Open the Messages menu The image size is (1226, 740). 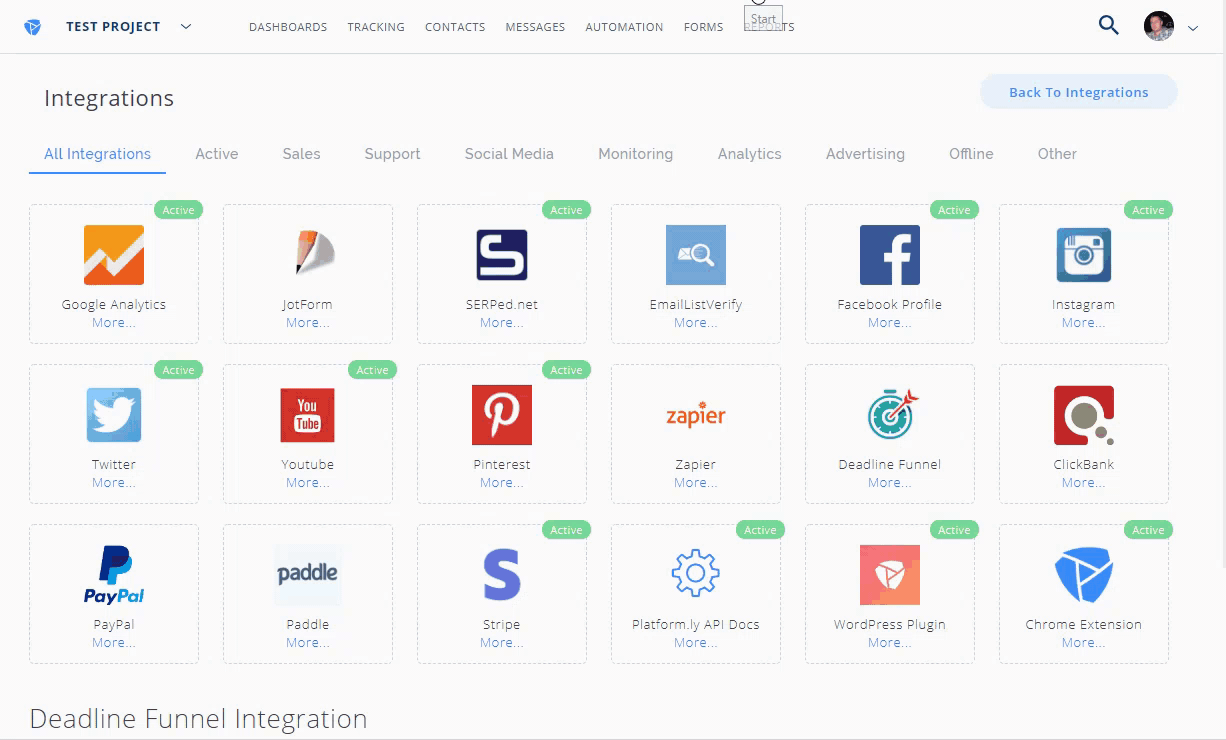pos(535,27)
